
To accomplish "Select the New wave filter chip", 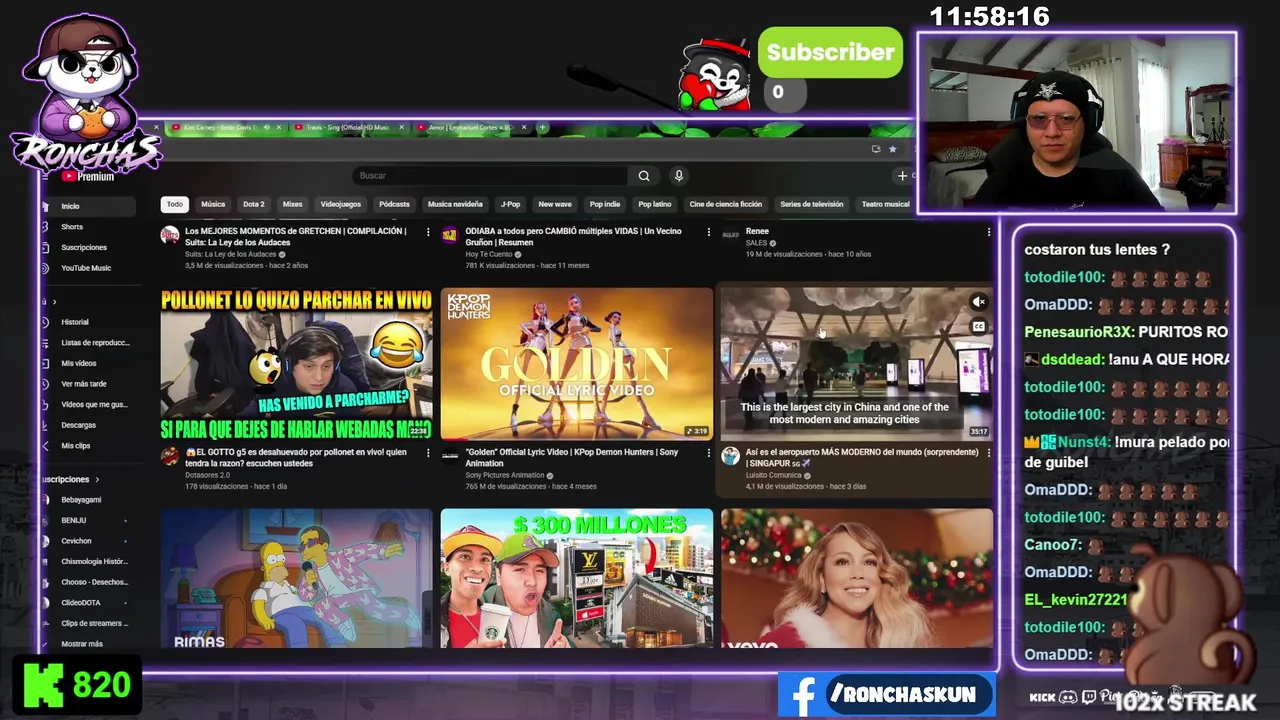I will [555, 204].
